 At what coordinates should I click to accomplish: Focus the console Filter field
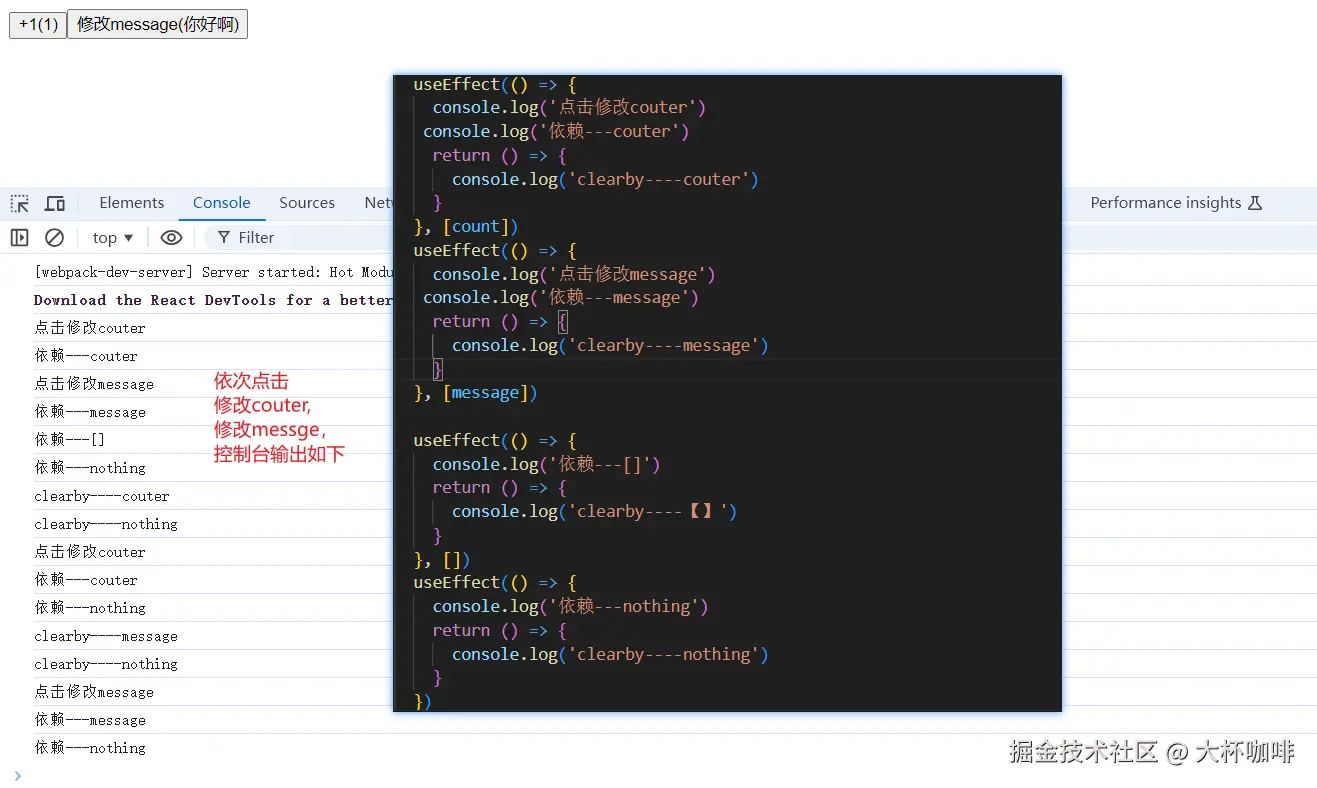[x=300, y=237]
